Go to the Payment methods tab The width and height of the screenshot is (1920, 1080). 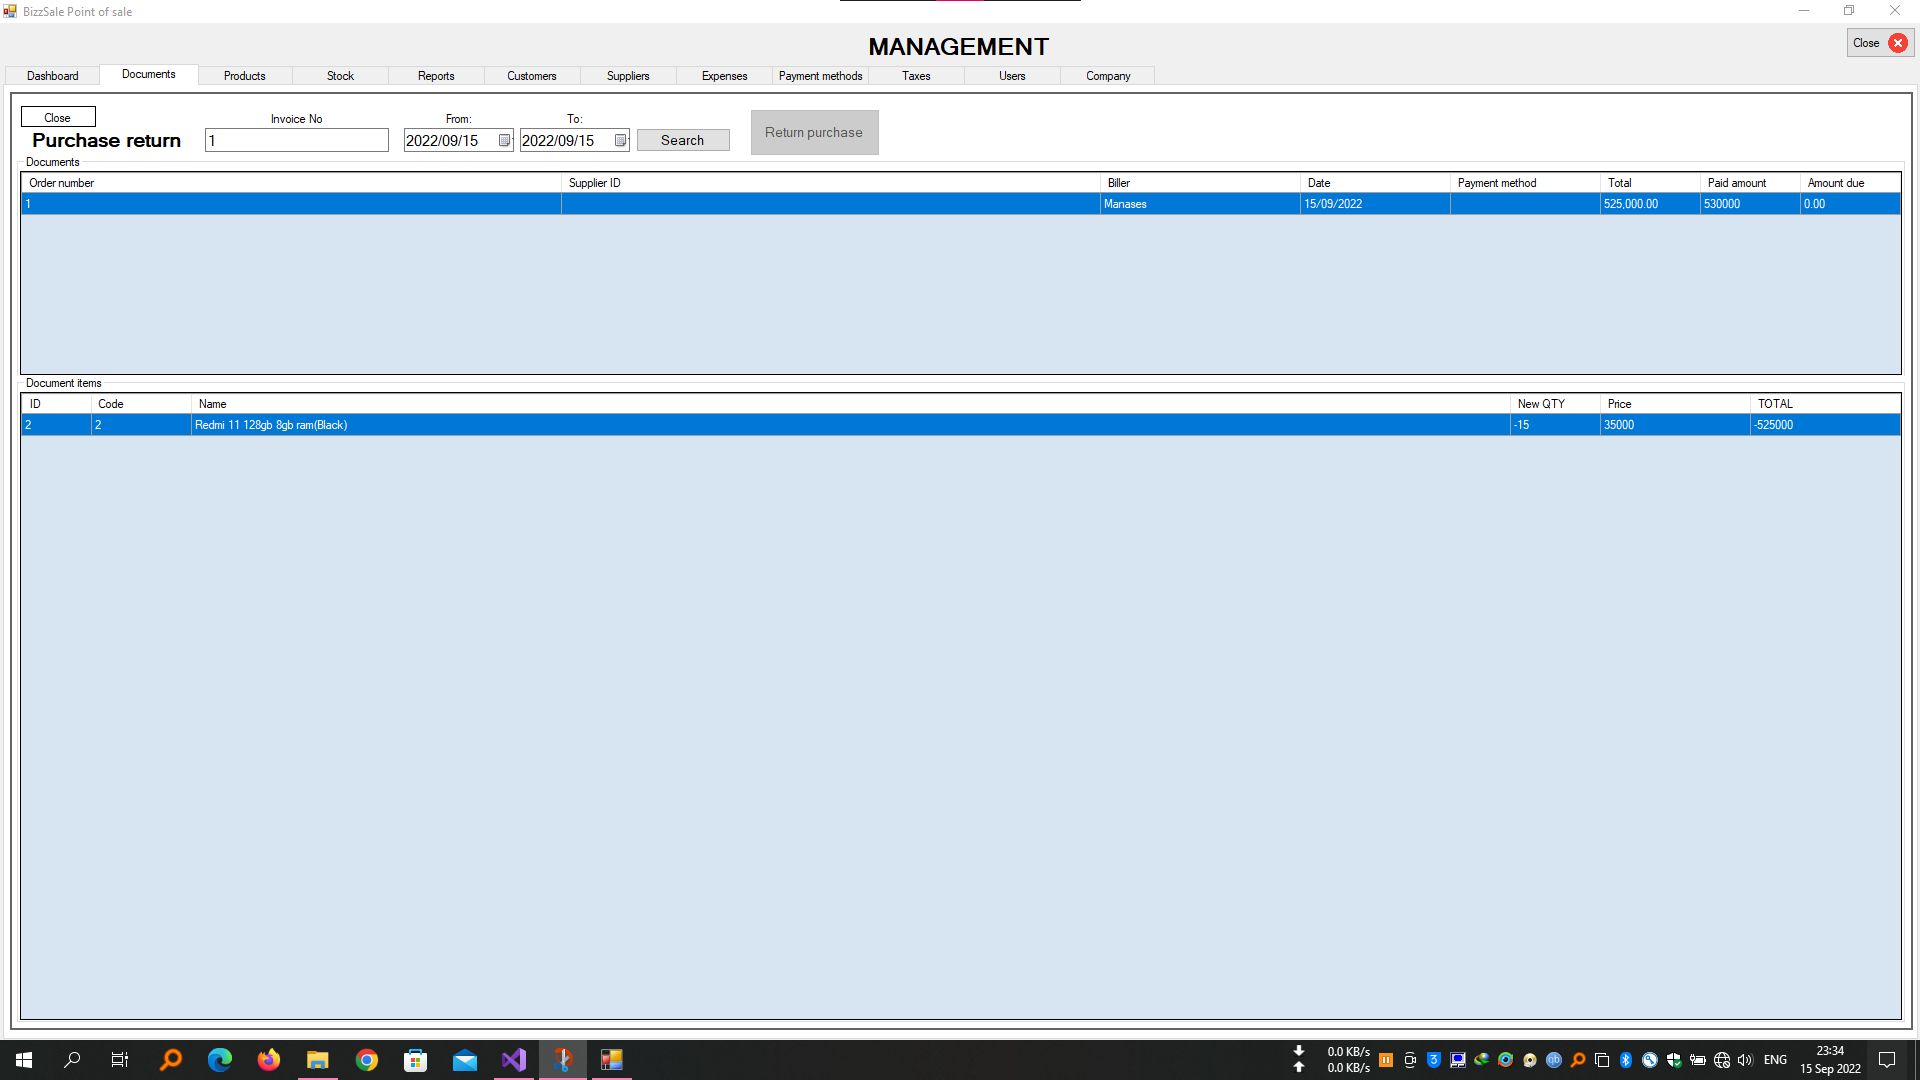pos(820,76)
